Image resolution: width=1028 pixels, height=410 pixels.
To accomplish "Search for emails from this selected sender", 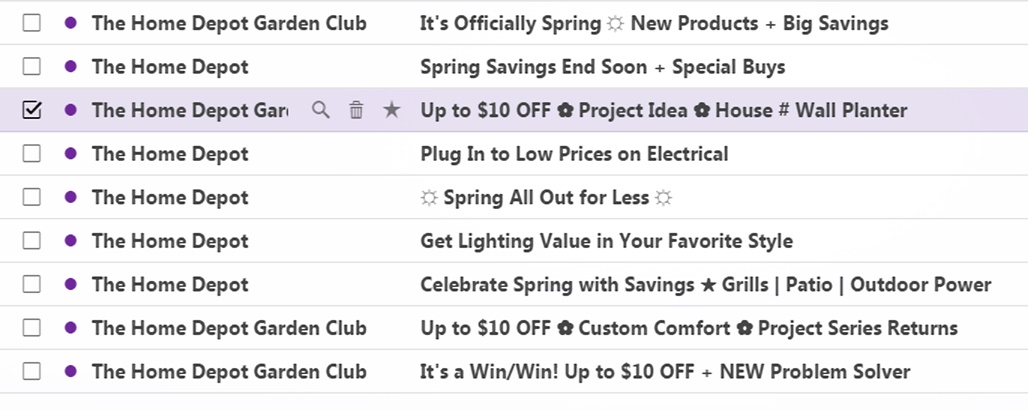I will click(x=320, y=110).
